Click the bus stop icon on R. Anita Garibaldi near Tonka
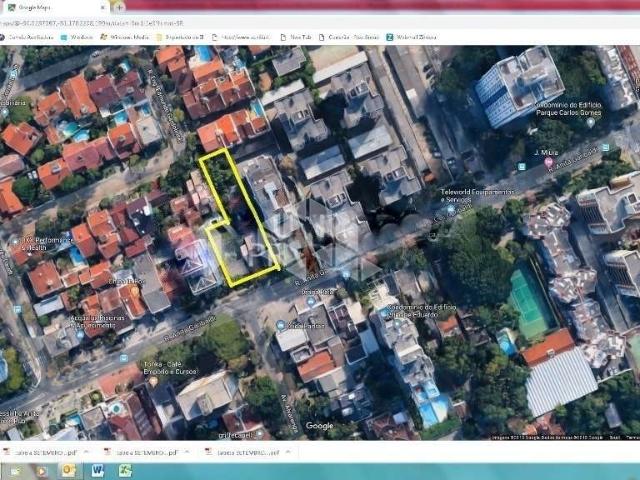 [124, 358]
